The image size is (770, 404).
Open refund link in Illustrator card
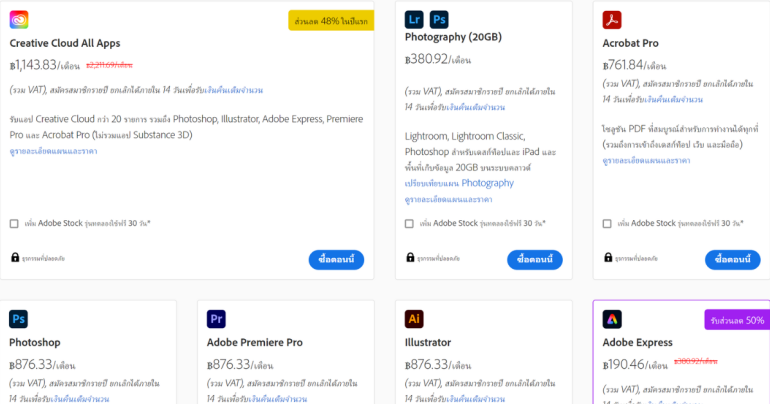tap(475, 399)
